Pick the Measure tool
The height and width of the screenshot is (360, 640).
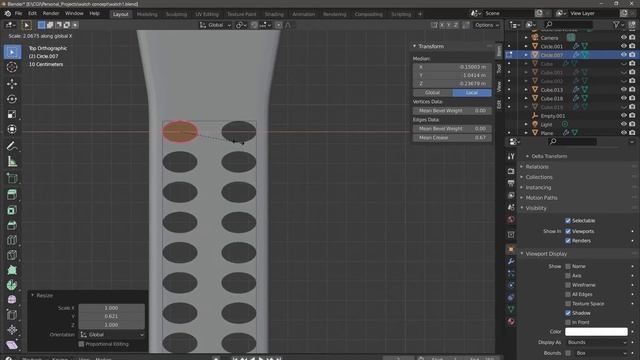(x=12, y=162)
